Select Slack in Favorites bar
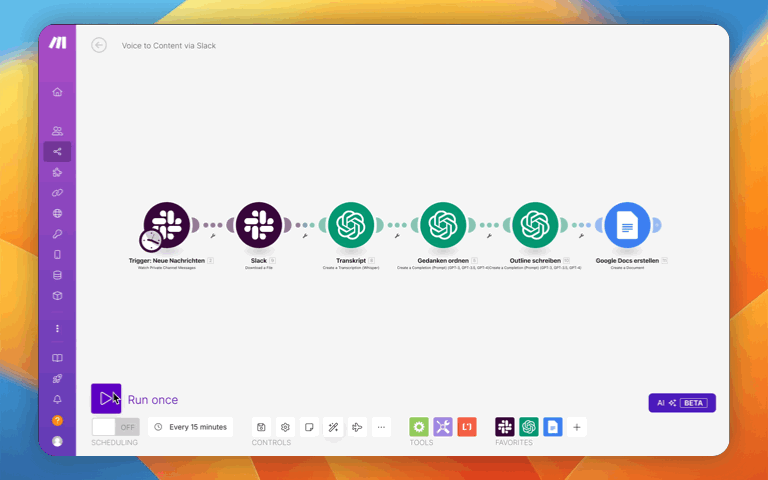Image resolution: width=768 pixels, height=480 pixels. coord(504,427)
